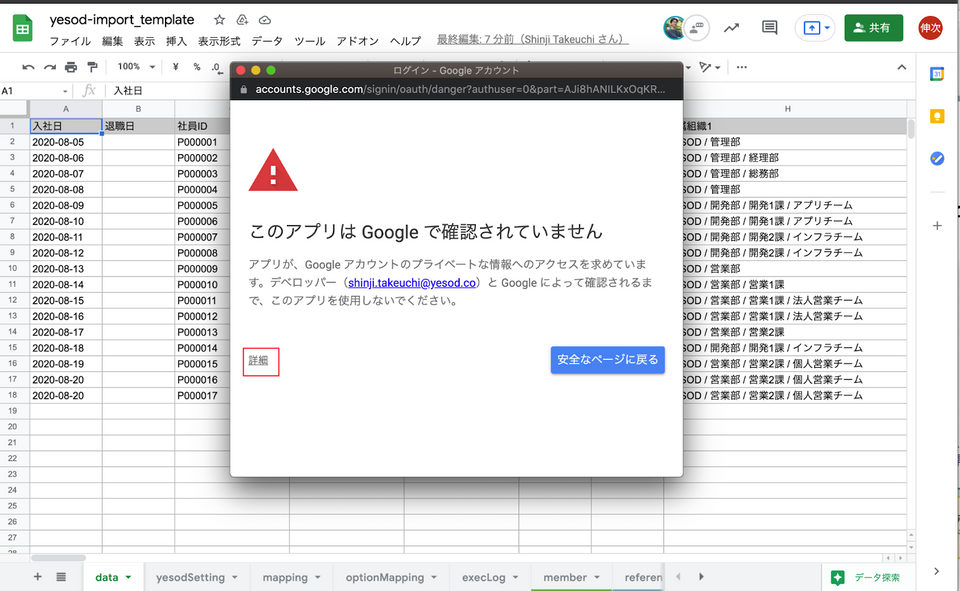Click the shinji.takeuchi@yesod.co developer link
This screenshot has width=960, height=591.
[411, 282]
